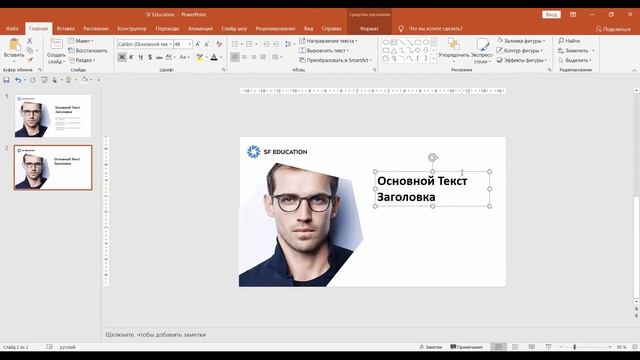Switch to the Конструктор tab
640x360 pixels.
pos(132,29)
